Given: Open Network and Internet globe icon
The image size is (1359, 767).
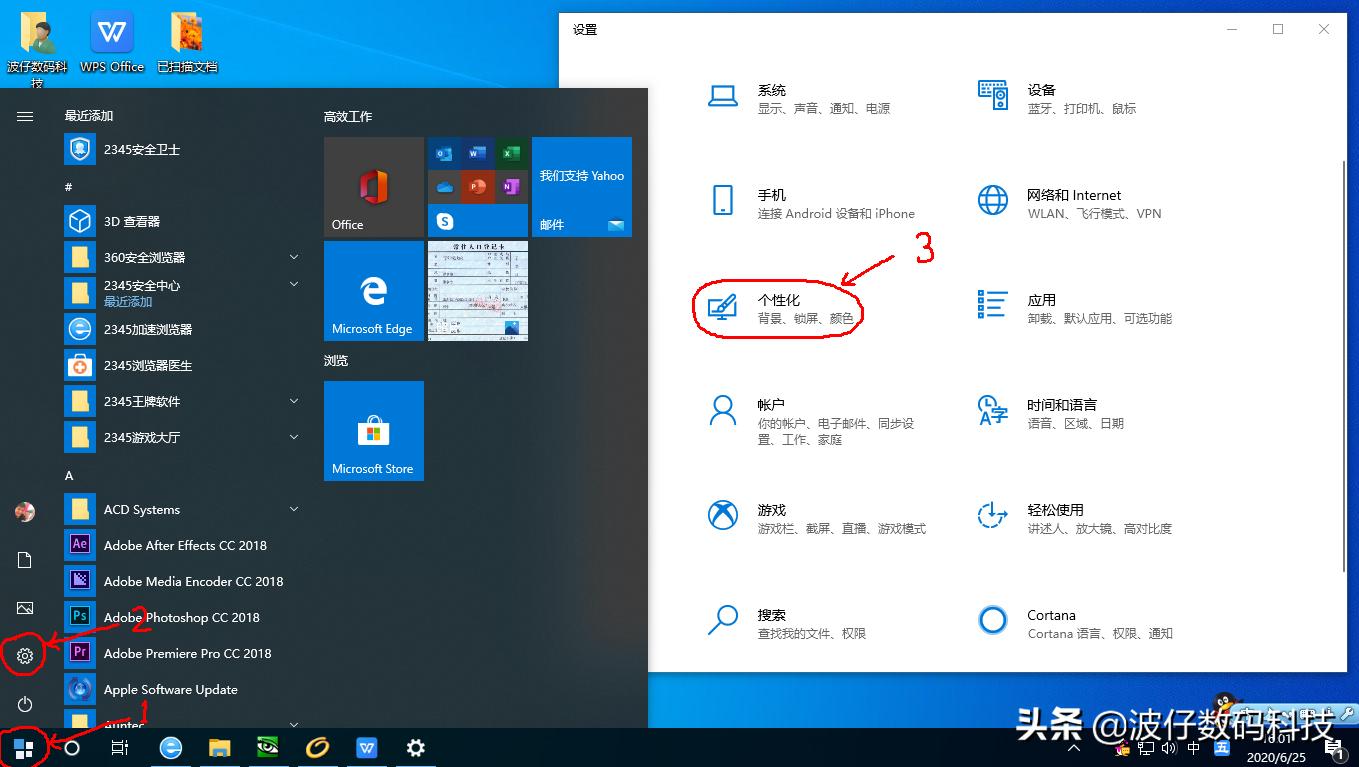Looking at the screenshot, I should [991, 201].
